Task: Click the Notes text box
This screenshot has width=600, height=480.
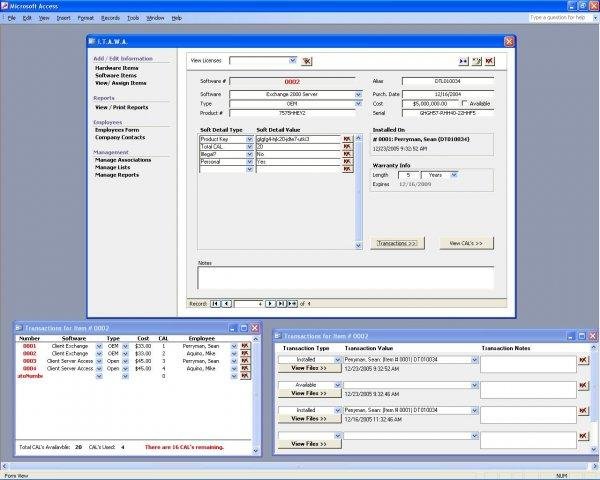Action: tap(346, 278)
